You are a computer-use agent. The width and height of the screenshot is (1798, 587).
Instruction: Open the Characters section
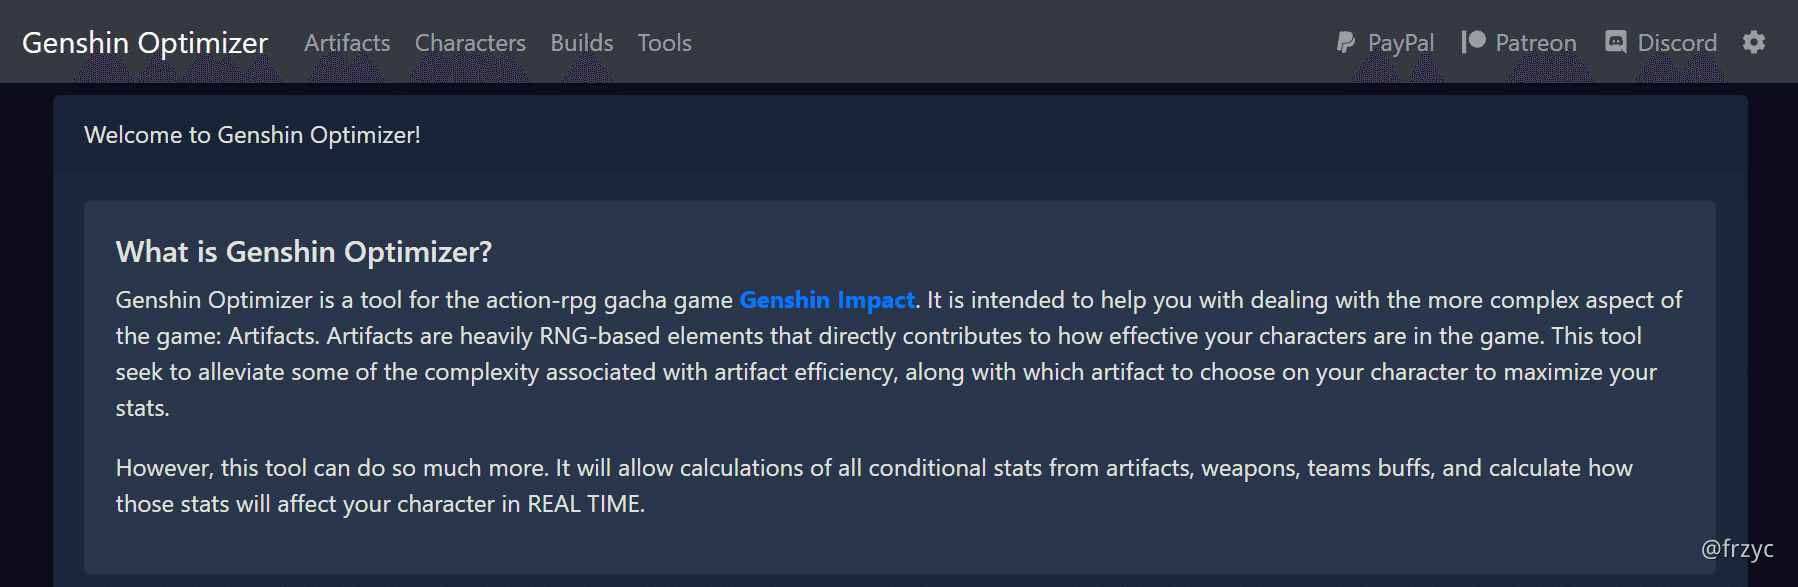pyautogui.click(x=470, y=42)
